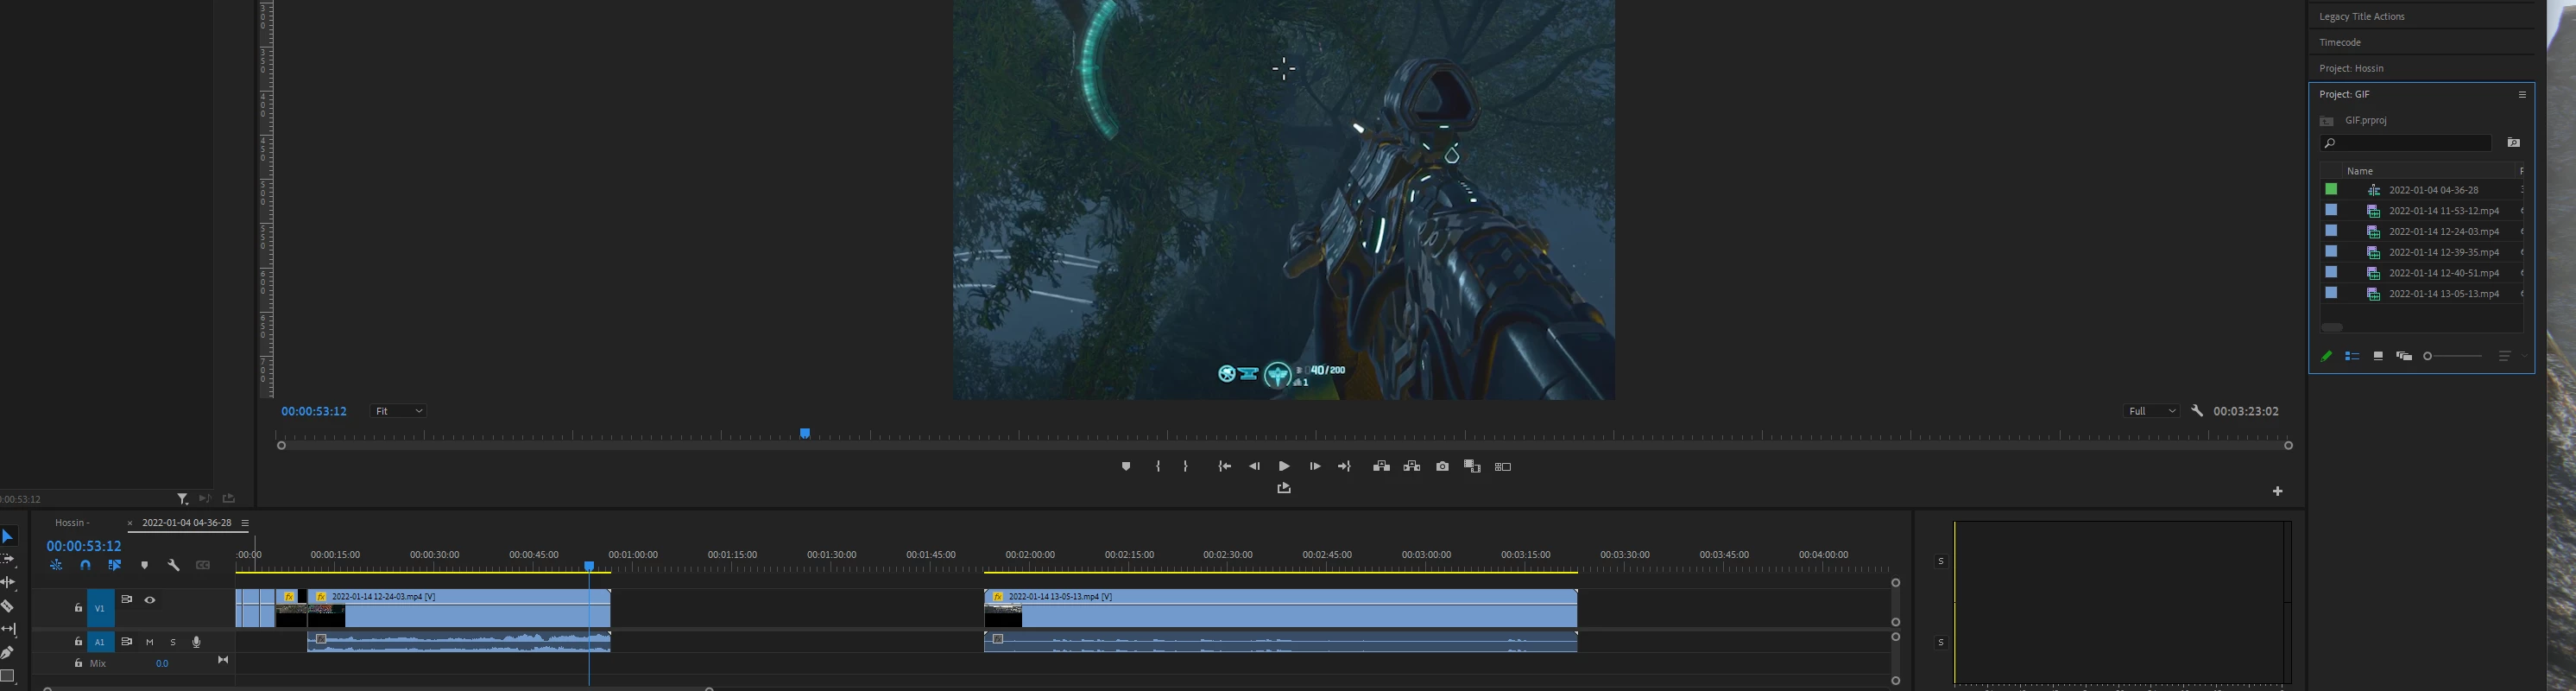Image resolution: width=2576 pixels, height=691 pixels.
Task: Click the Export share icon below play
Action: (1284, 488)
